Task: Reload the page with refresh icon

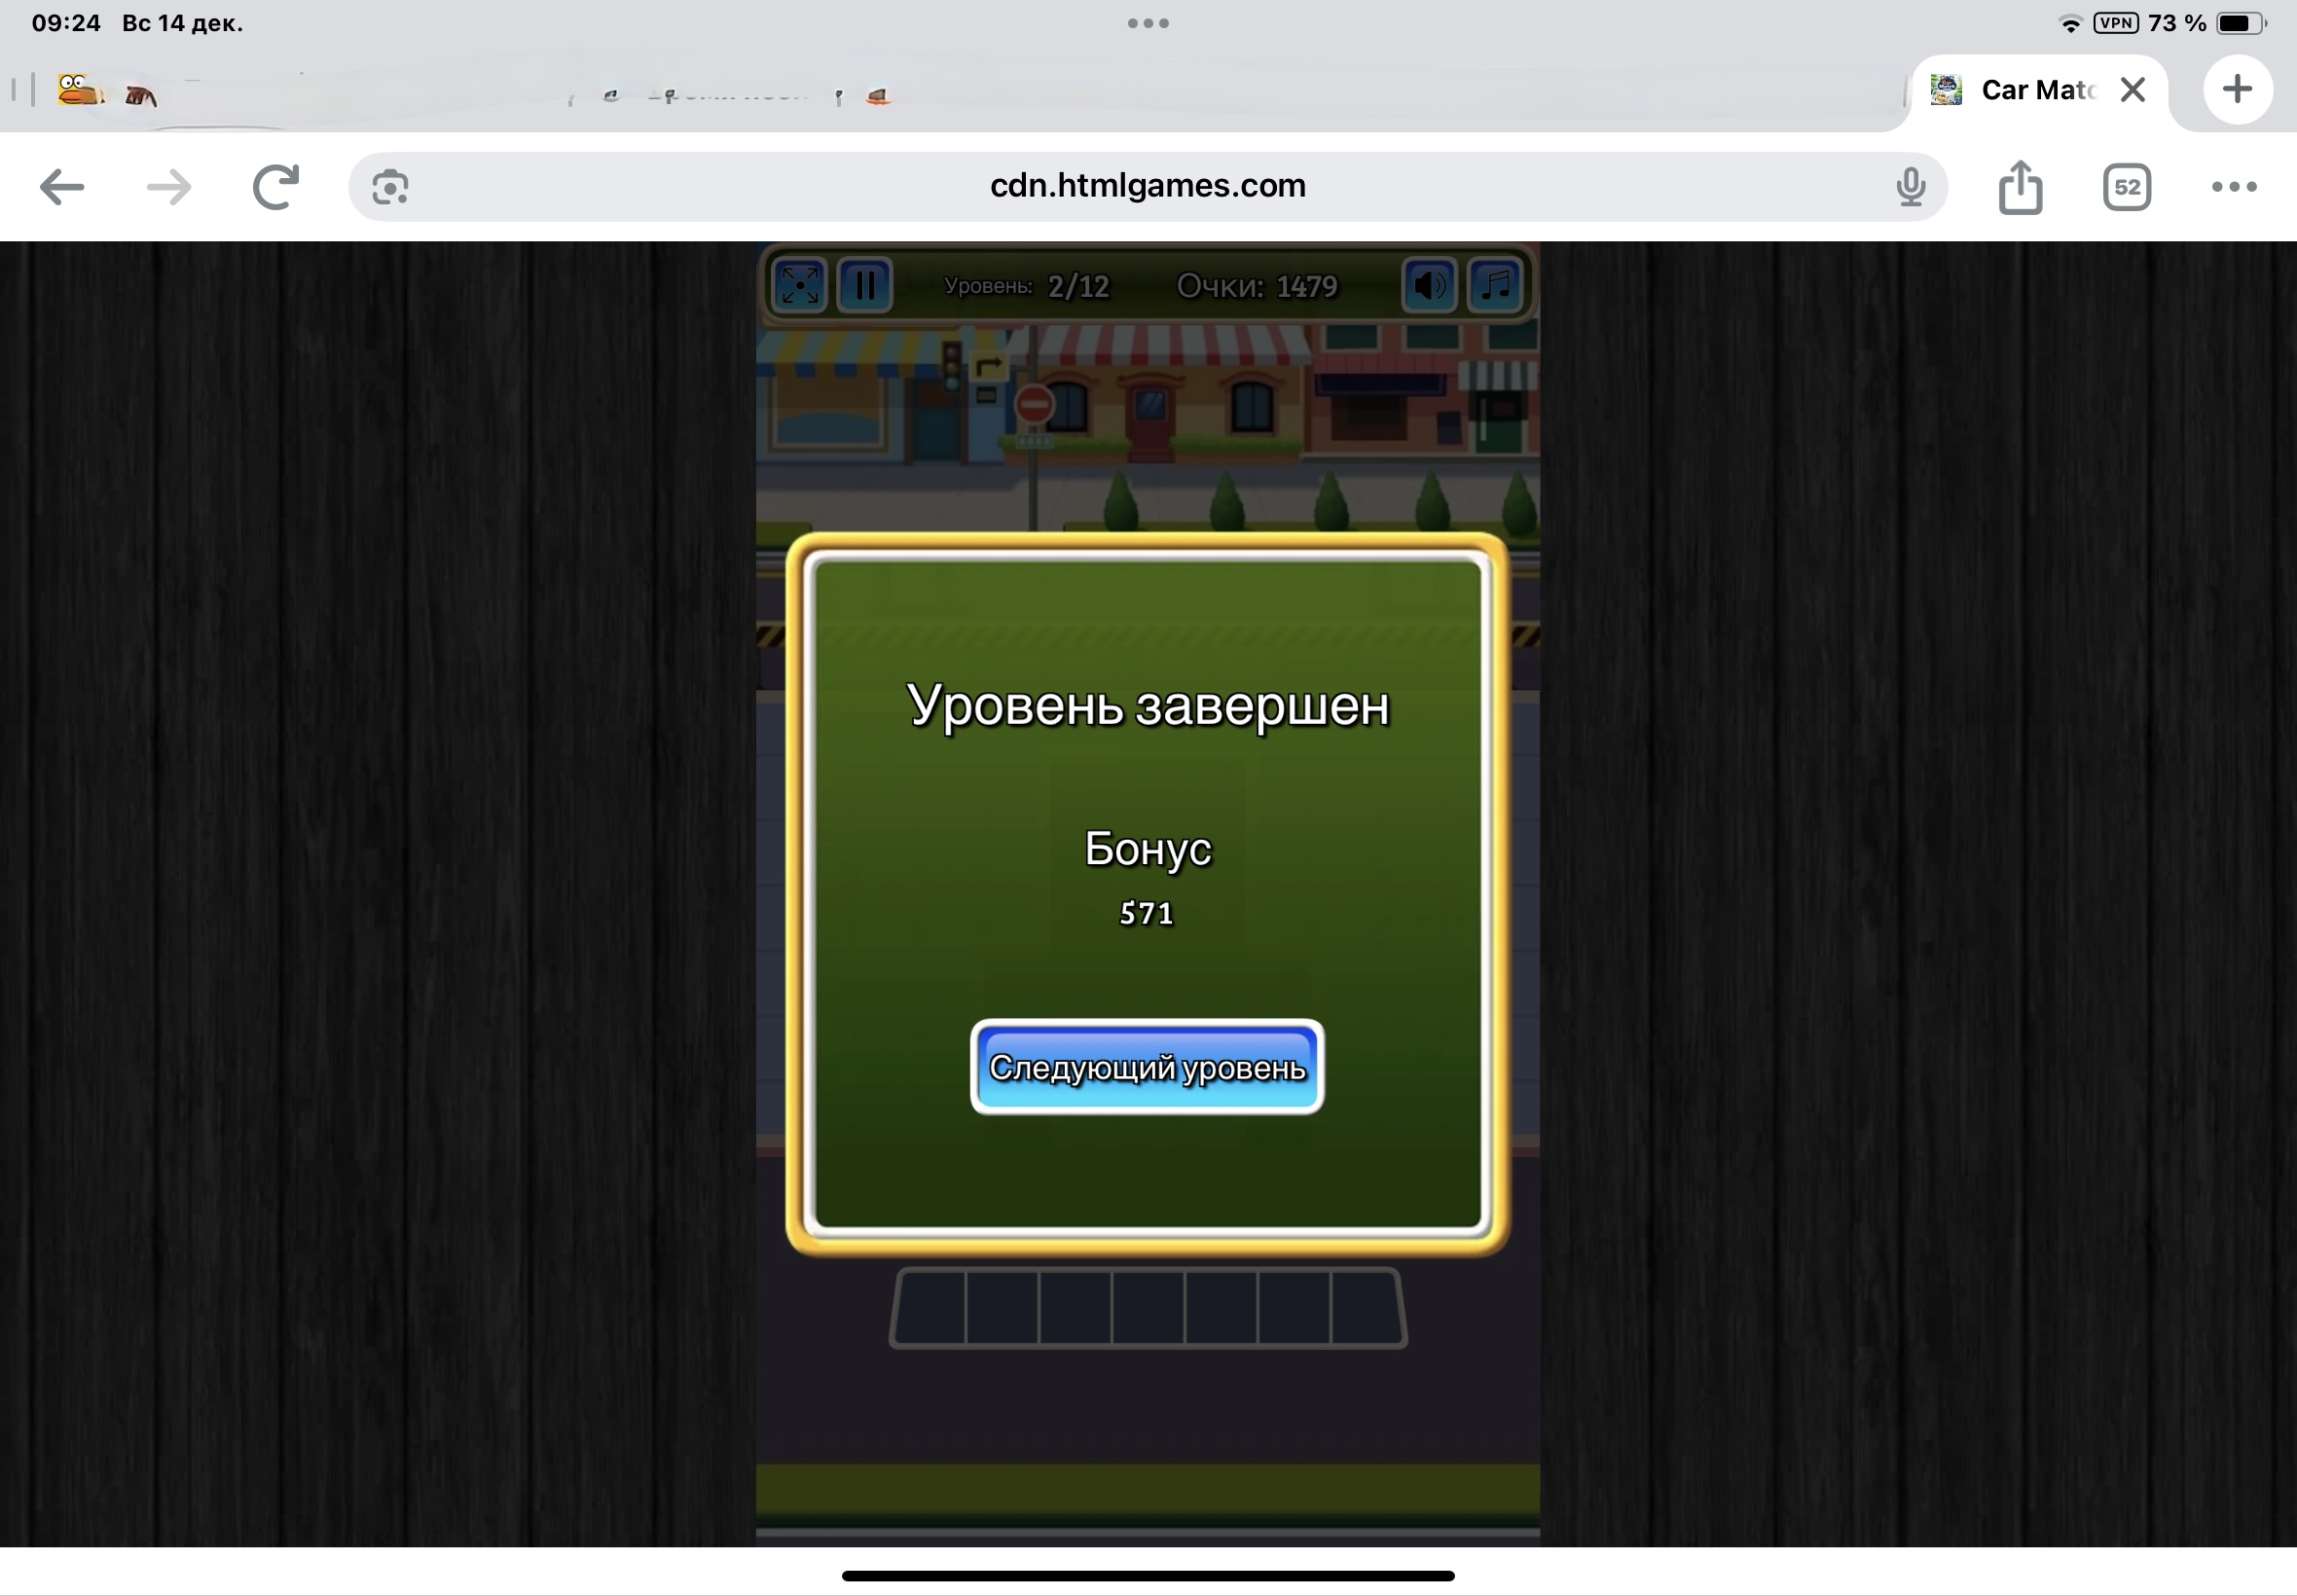Action: 276,187
